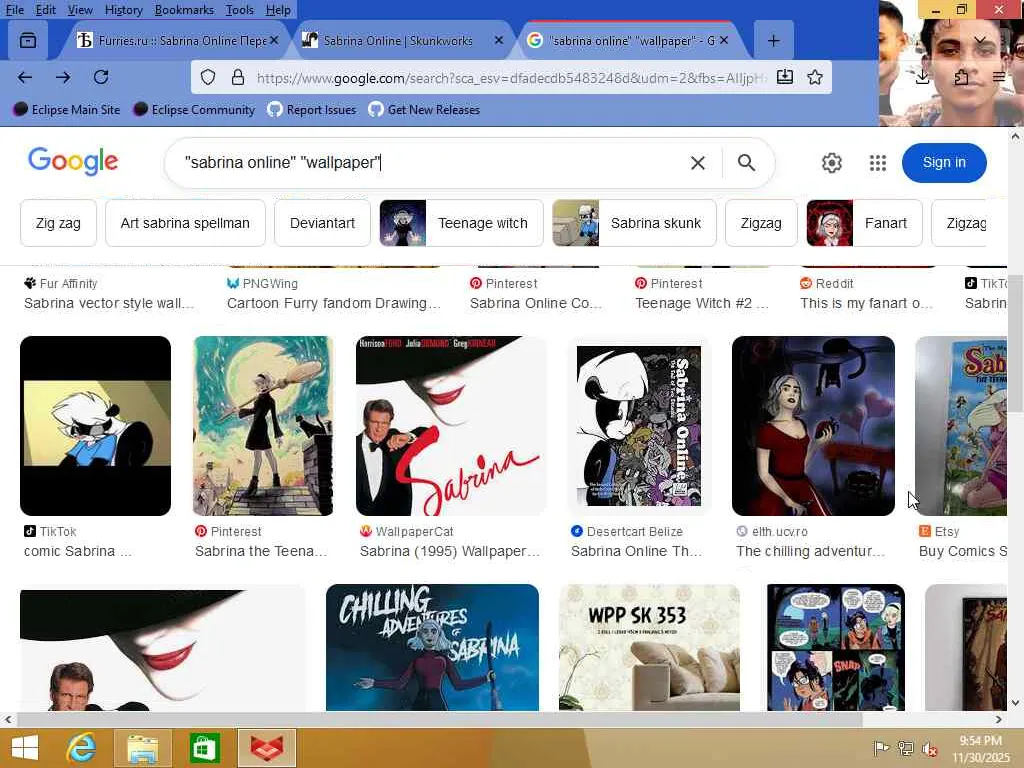Select the Art sabrina spellman chip
Image resolution: width=1024 pixels, height=768 pixels.
185,223
